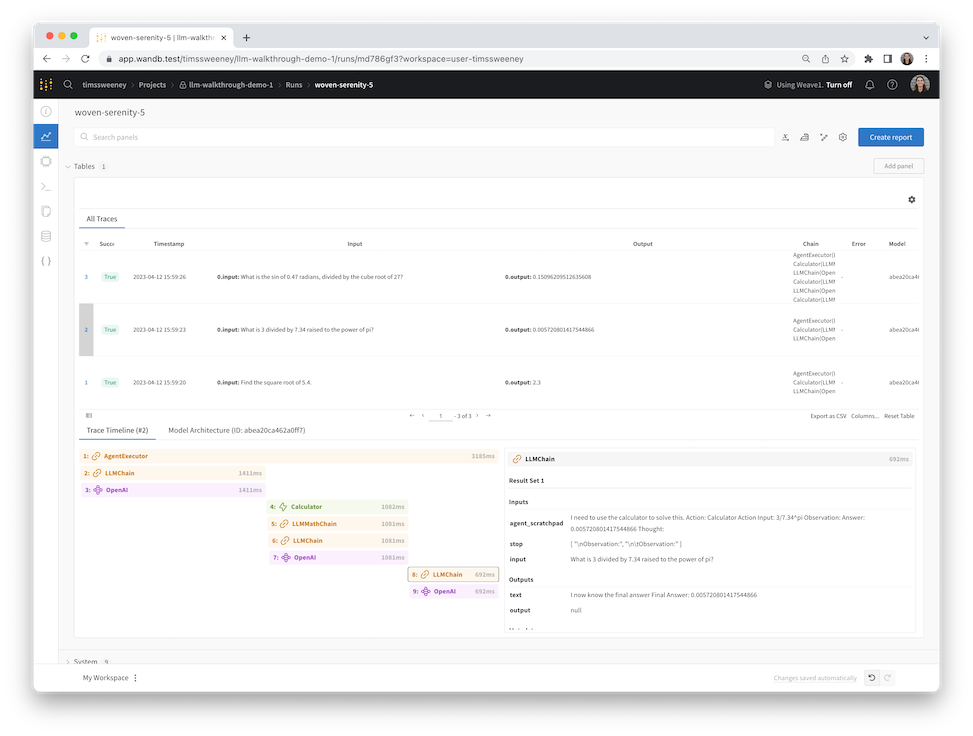
Task: Click the undo arrow in bottom bar
Action: [x=871, y=678]
